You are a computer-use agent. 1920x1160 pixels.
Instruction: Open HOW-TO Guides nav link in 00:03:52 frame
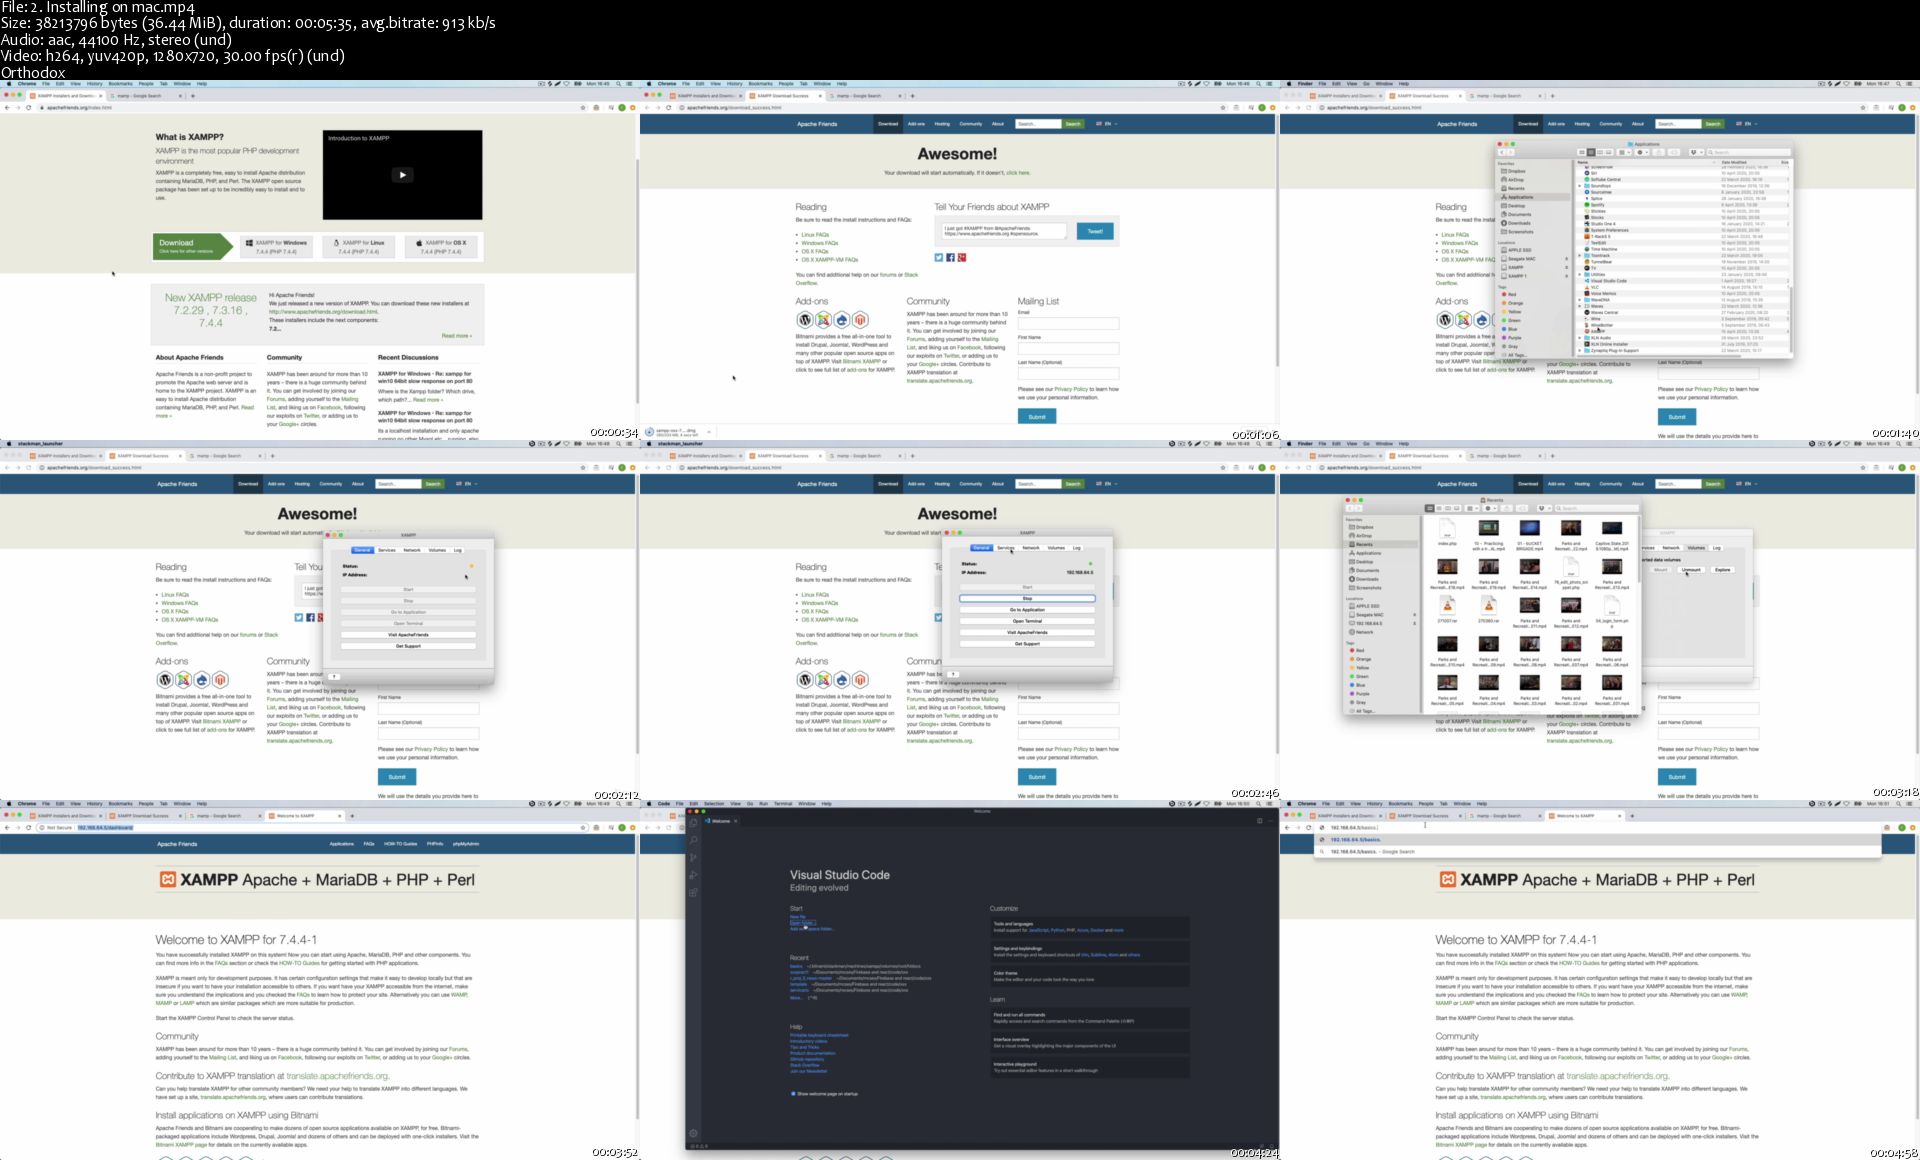point(400,844)
